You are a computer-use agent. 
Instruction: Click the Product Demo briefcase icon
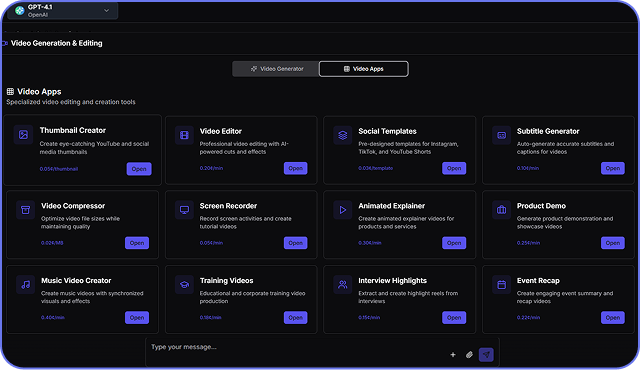tap(501, 210)
